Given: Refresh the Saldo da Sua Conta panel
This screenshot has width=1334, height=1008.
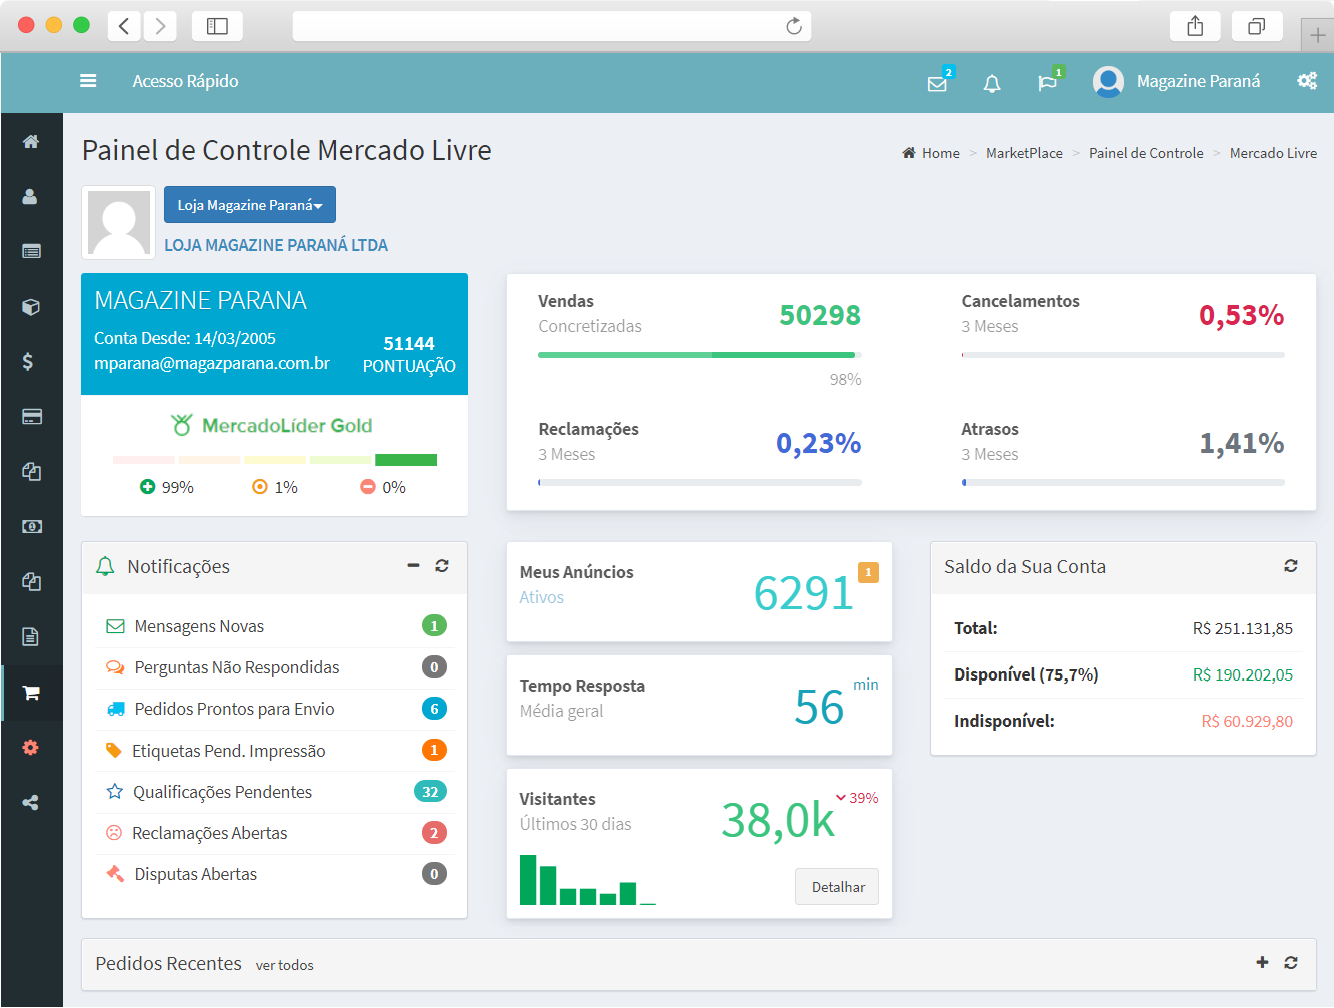Looking at the screenshot, I should coord(1291,566).
